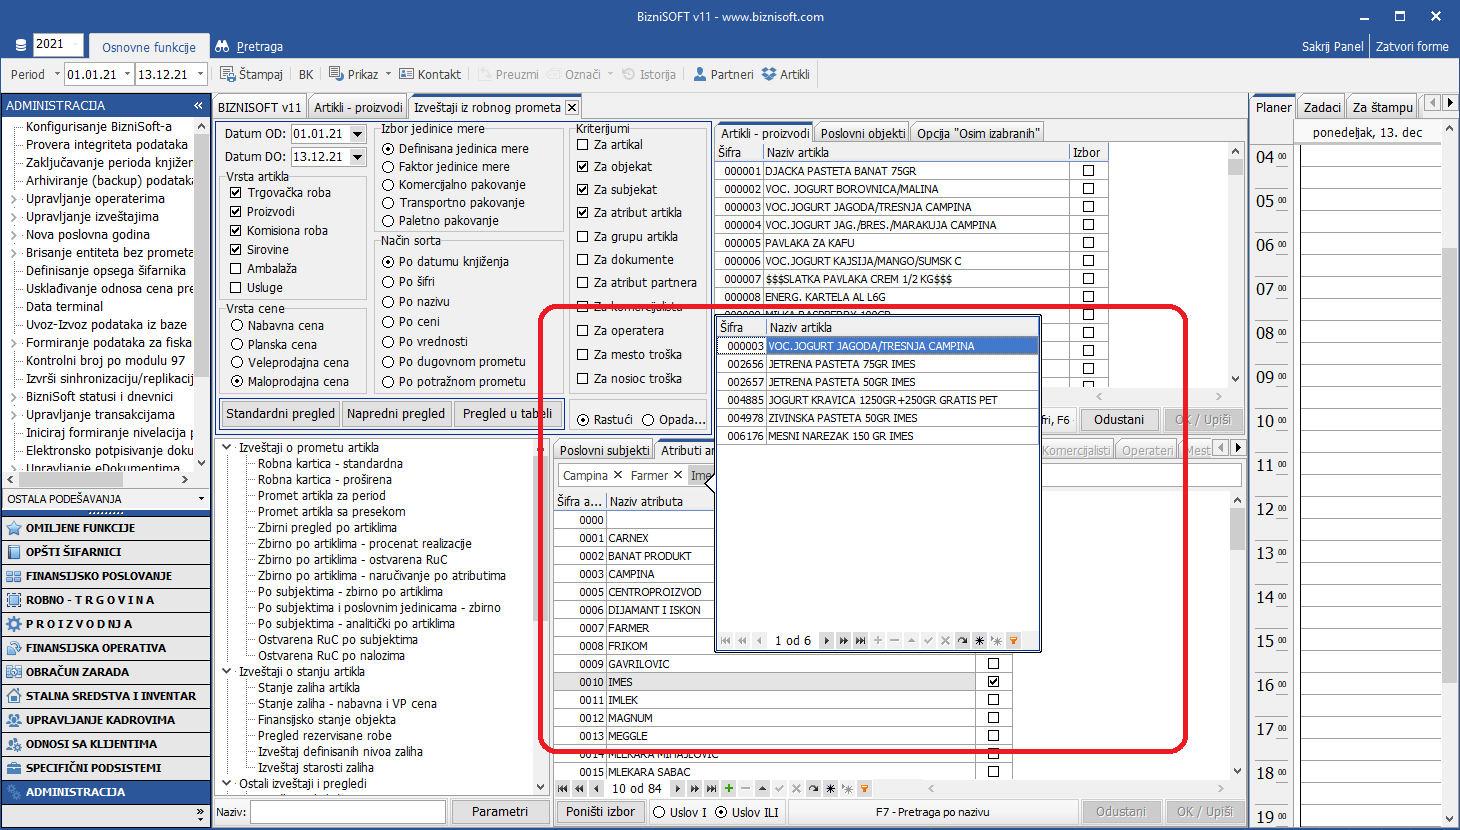Screen dimensions: 1460x830
Task: Switch to the Zadaci tab
Action: coord(1321,107)
